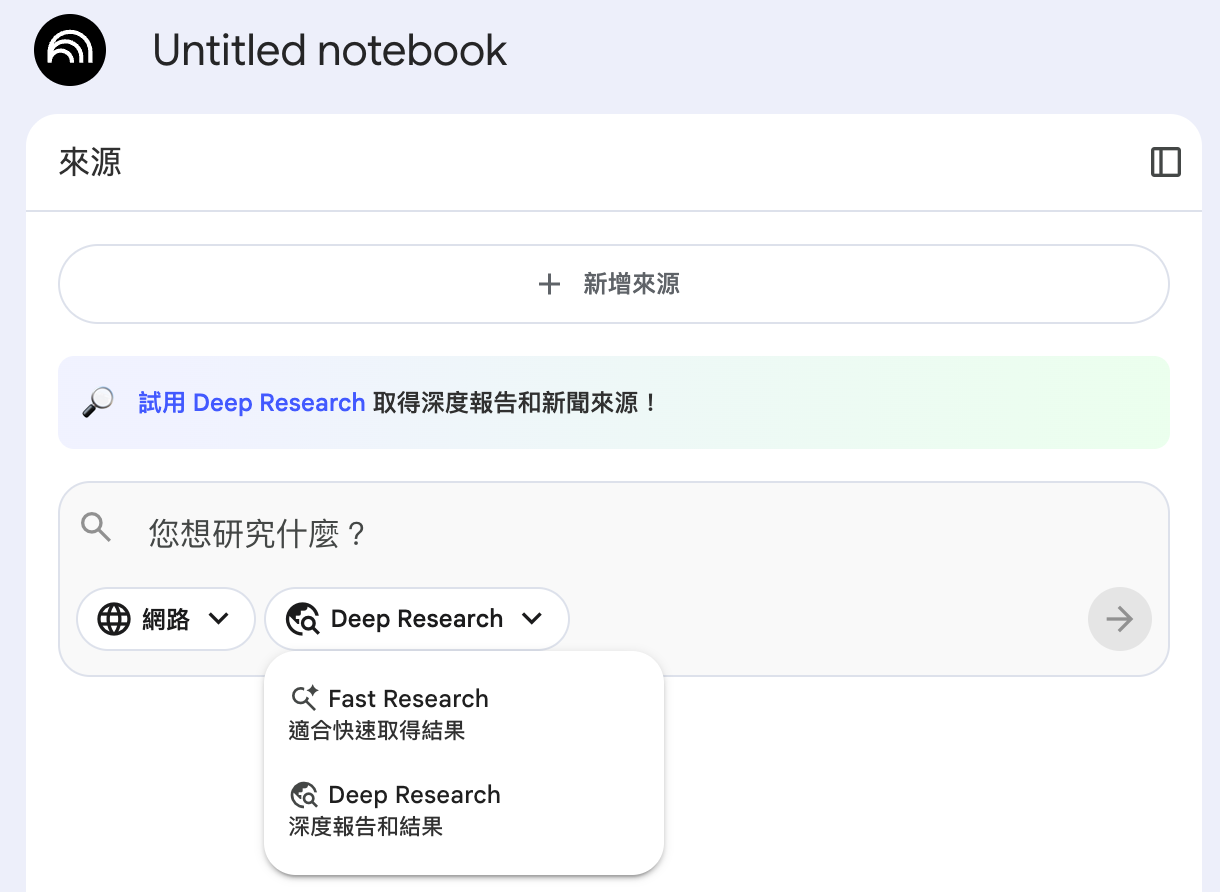The width and height of the screenshot is (1220, 892).
Task: Click the NotebookLM logo icon
Action: coord(69,49)
